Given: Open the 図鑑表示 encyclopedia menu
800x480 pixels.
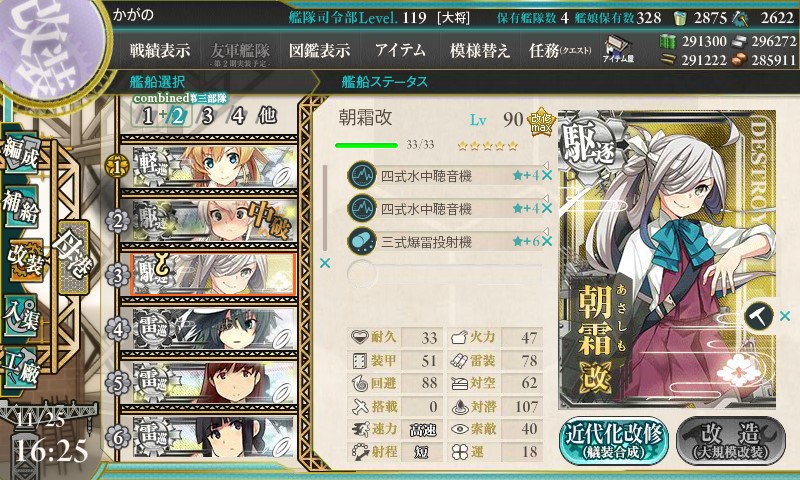Looking at the screenshot, I should point(319,50).
